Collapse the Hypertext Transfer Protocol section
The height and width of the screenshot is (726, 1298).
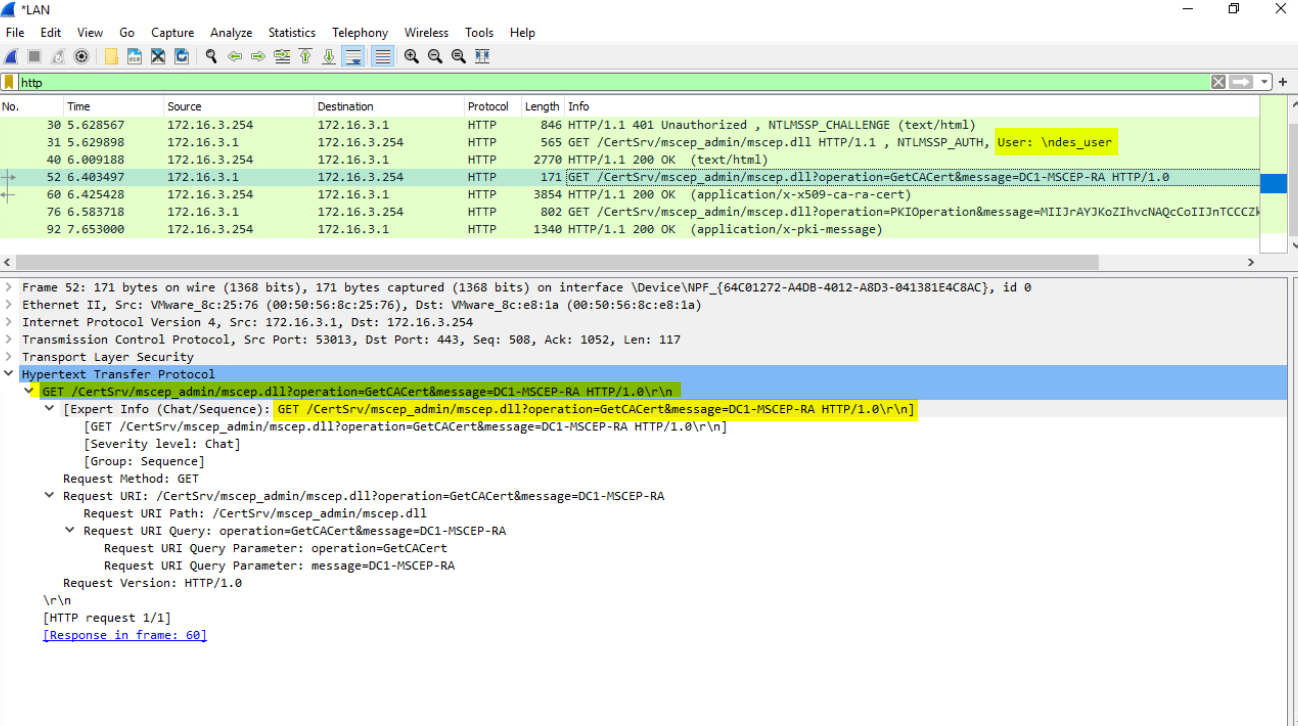coord(9,374)
